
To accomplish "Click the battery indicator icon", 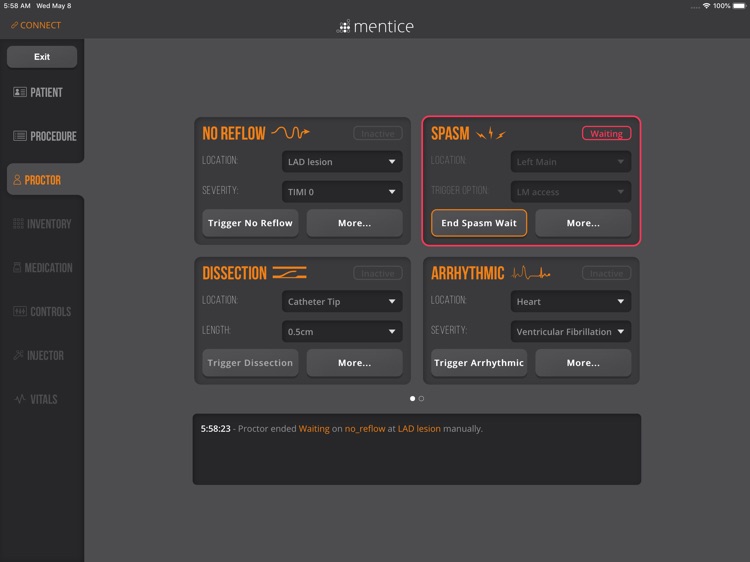I will 739,6.
